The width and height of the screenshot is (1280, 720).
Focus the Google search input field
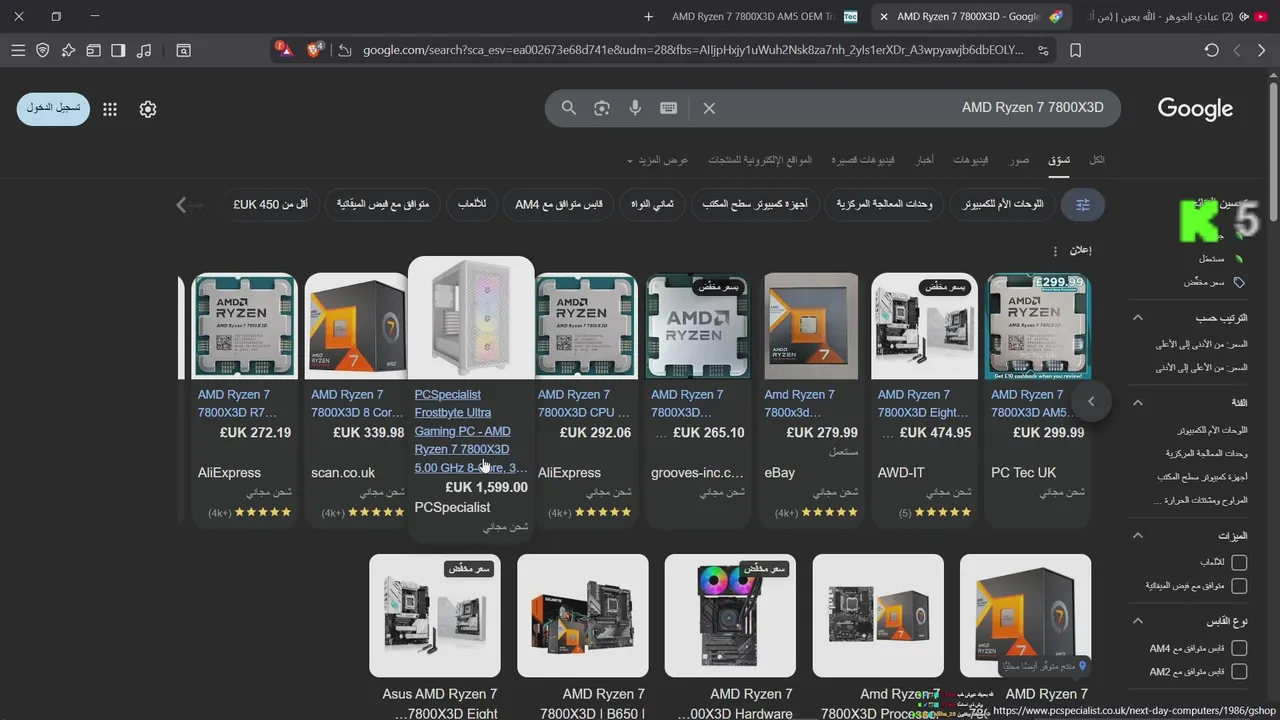pos(912,108)
